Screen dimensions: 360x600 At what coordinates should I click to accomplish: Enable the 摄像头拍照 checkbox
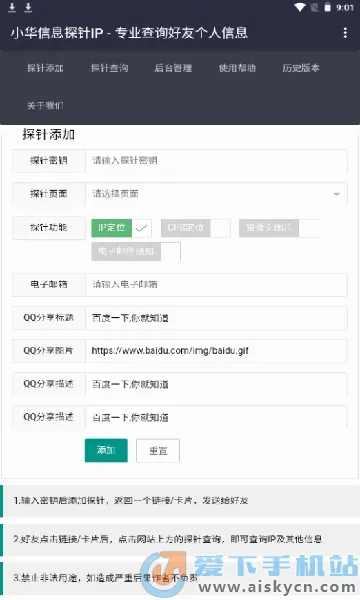click(x=279, y=228)
